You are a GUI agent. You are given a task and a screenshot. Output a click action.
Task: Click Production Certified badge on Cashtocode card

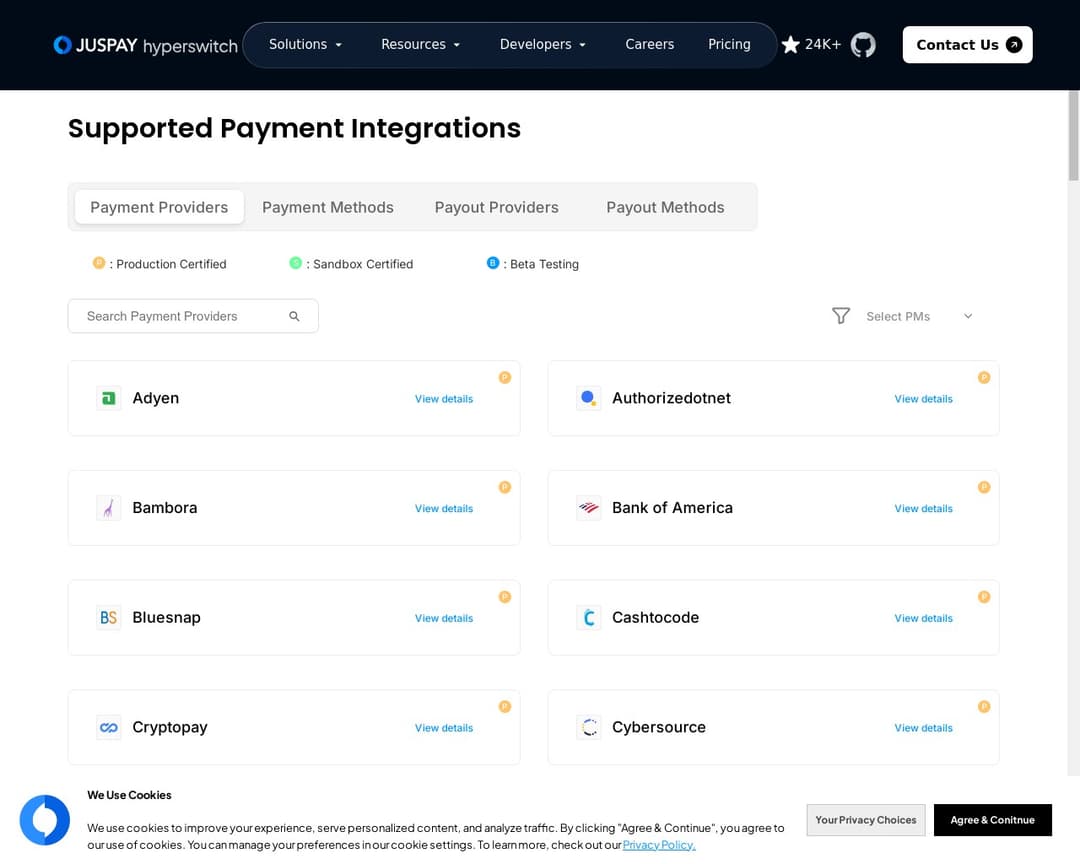pyautogui.click(x=984, y=597)
